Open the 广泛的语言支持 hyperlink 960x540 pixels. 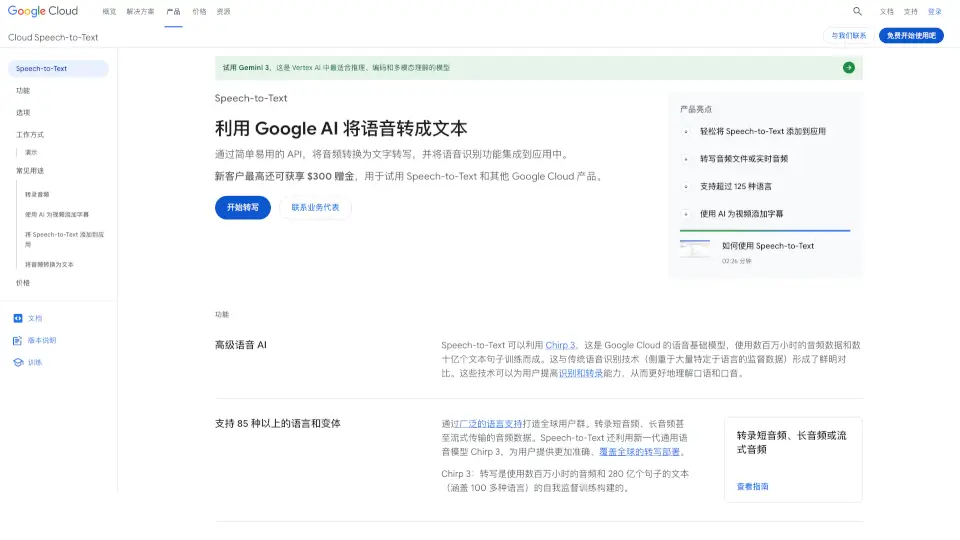click(x=490, y=424)
